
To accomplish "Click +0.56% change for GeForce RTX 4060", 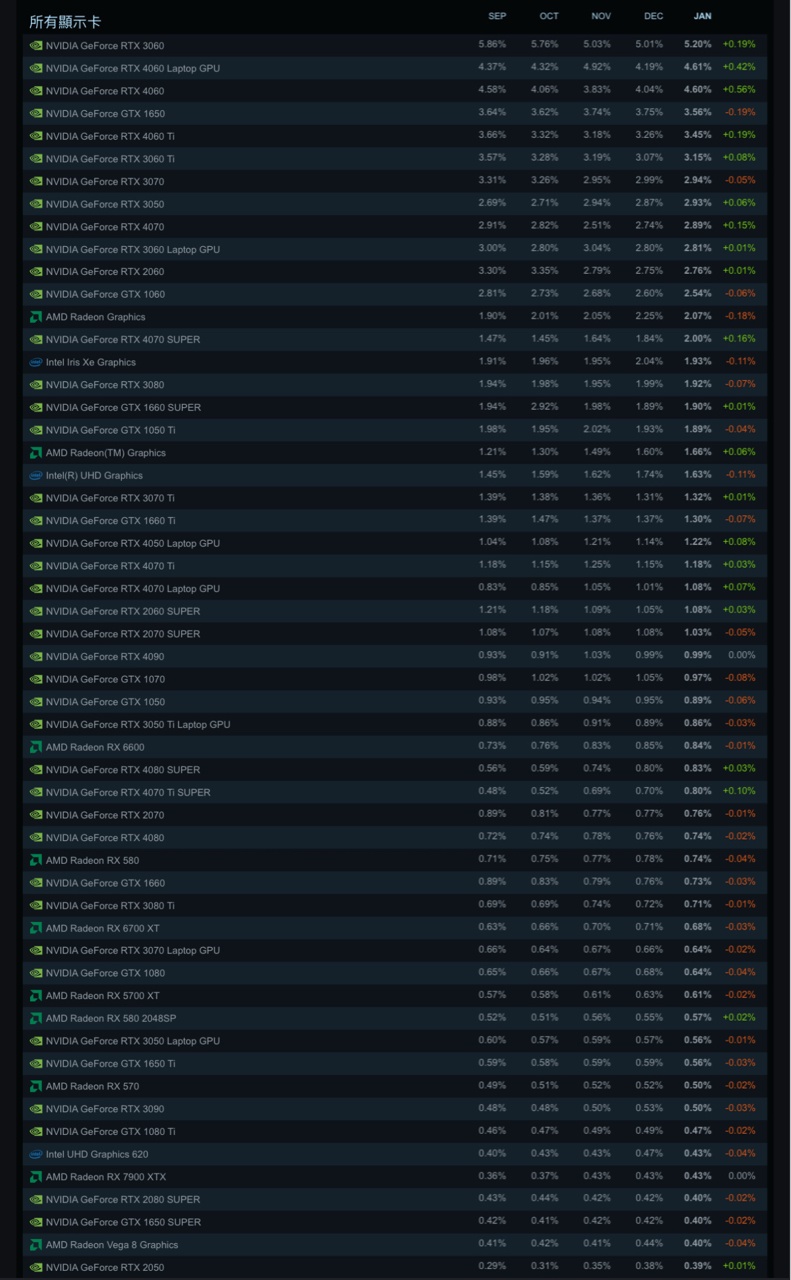I will (739, 89).
